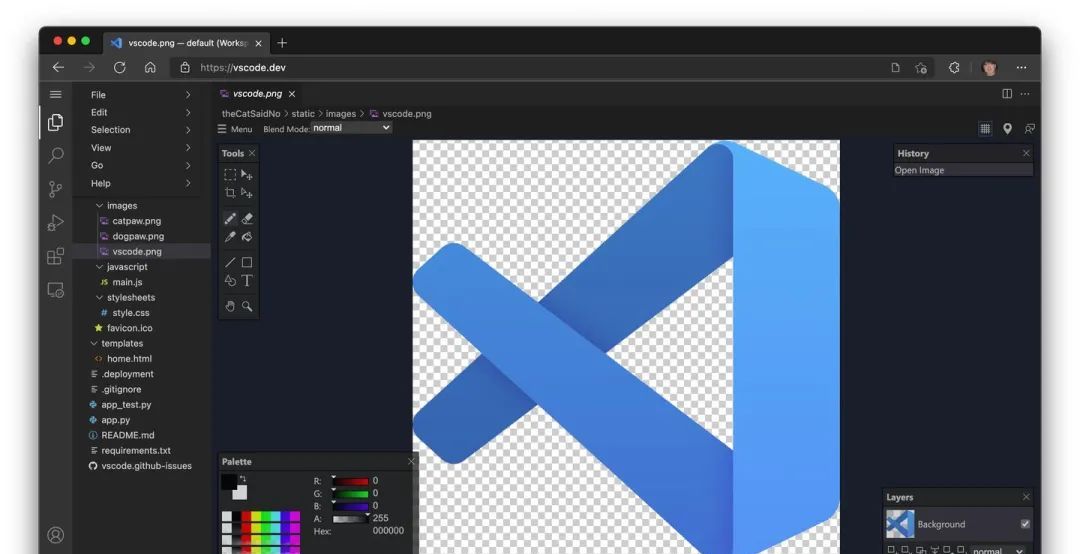Click the Hex value 000000 field
This screenshot has height=554, width=1080.
click(x=388, y=531)
